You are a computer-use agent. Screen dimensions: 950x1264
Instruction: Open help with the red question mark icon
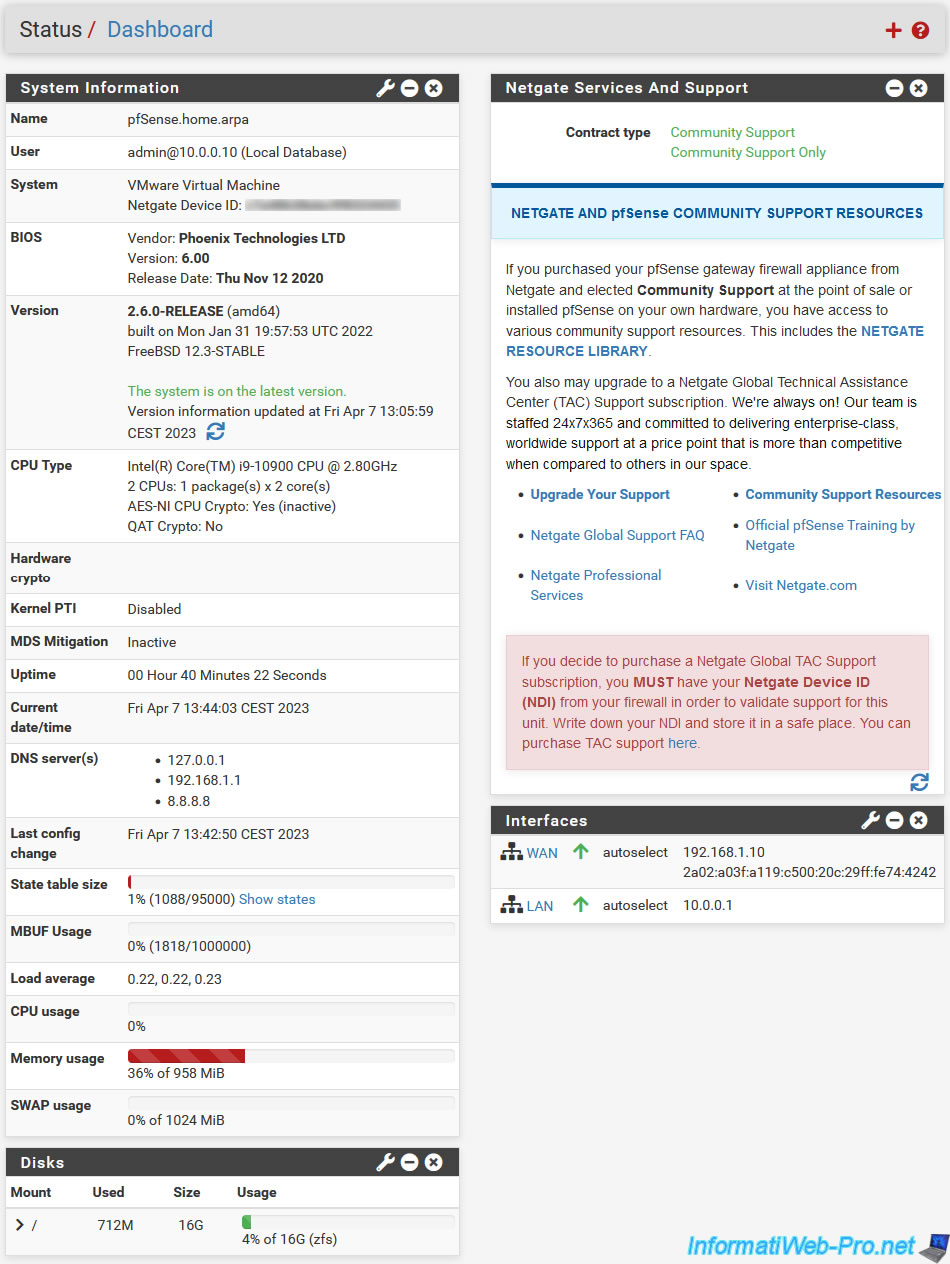(921, 30)
